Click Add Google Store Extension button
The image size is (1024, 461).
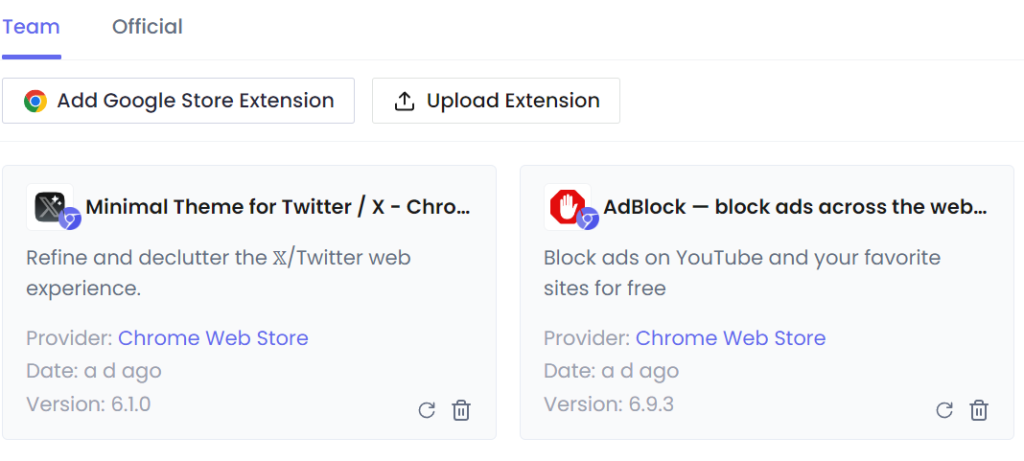pos(178,101)
